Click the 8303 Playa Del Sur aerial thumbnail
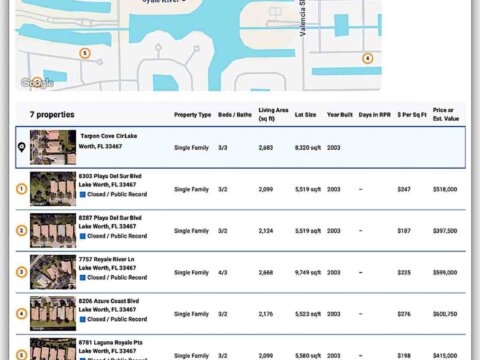 tap(53, 189)
